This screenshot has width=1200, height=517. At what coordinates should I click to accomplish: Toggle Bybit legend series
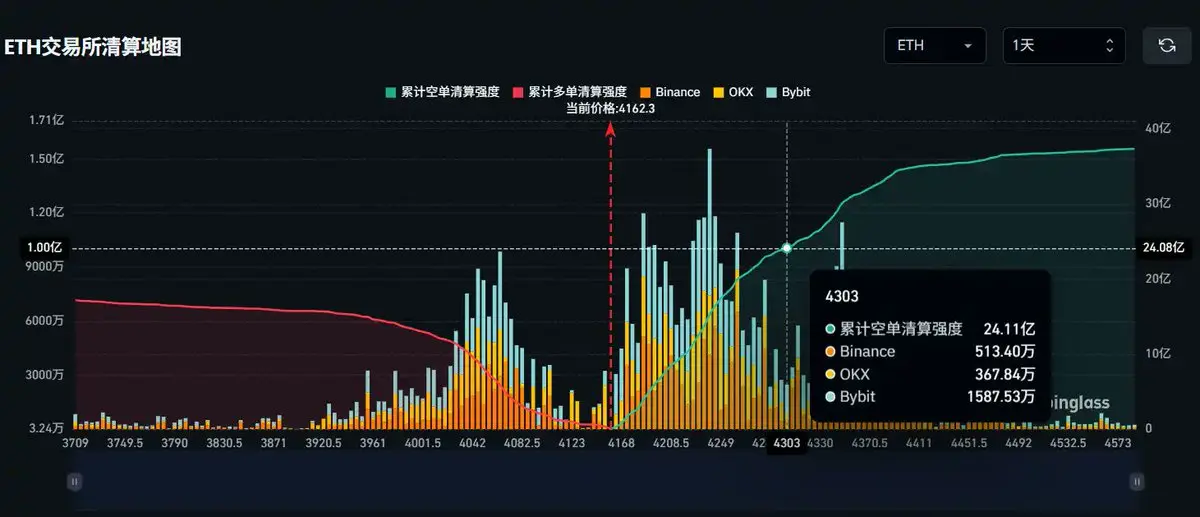point(788,92)
